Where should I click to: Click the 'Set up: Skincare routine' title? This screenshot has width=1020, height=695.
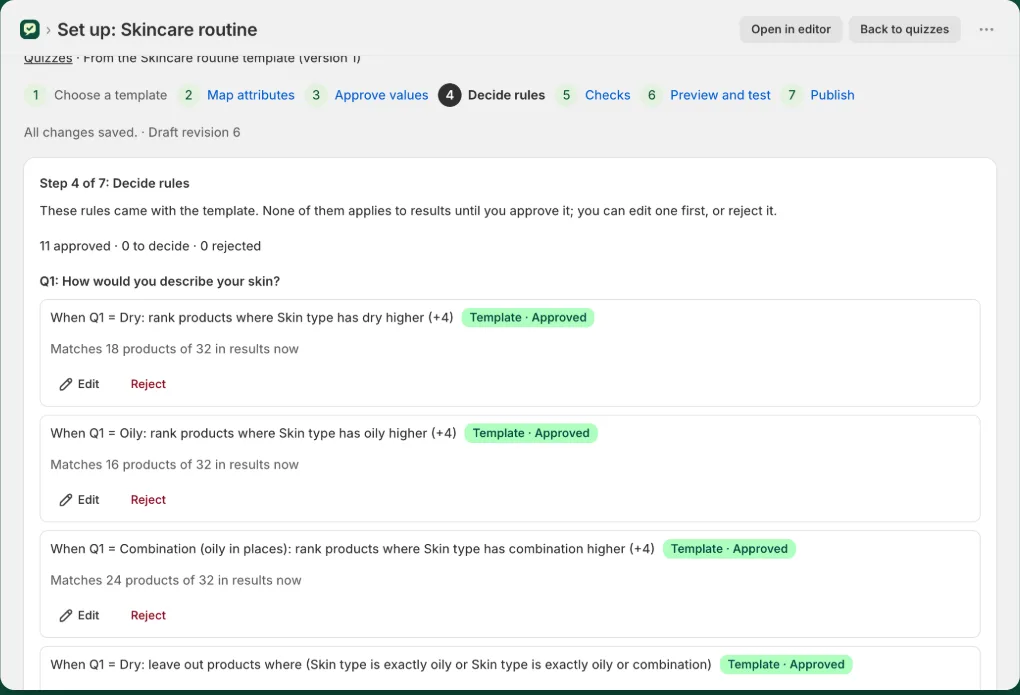[157, 29]
